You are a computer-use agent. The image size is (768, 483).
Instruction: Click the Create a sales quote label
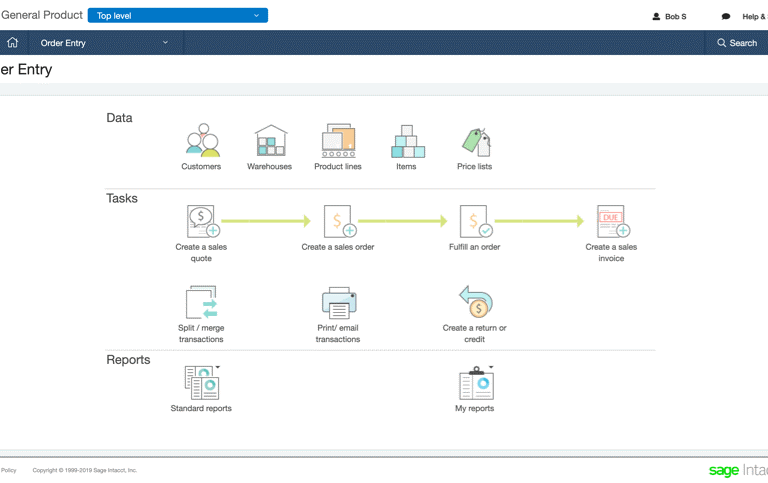[x=201, y=253]
